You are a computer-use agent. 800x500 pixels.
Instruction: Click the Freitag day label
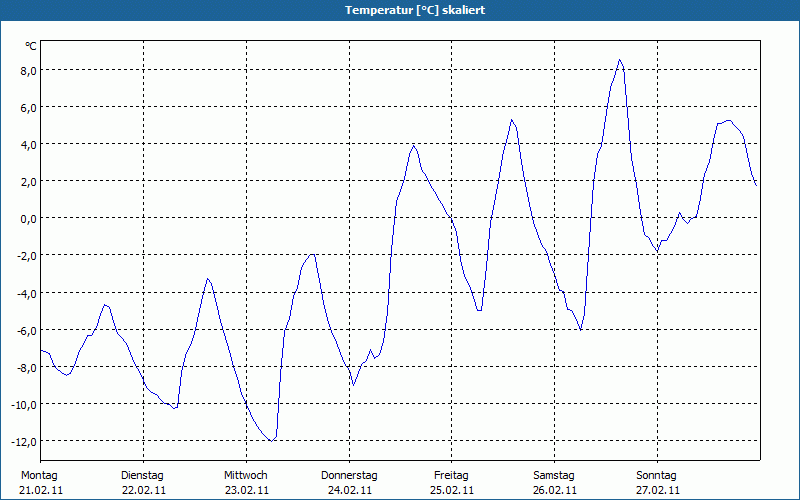pos(452,476)
